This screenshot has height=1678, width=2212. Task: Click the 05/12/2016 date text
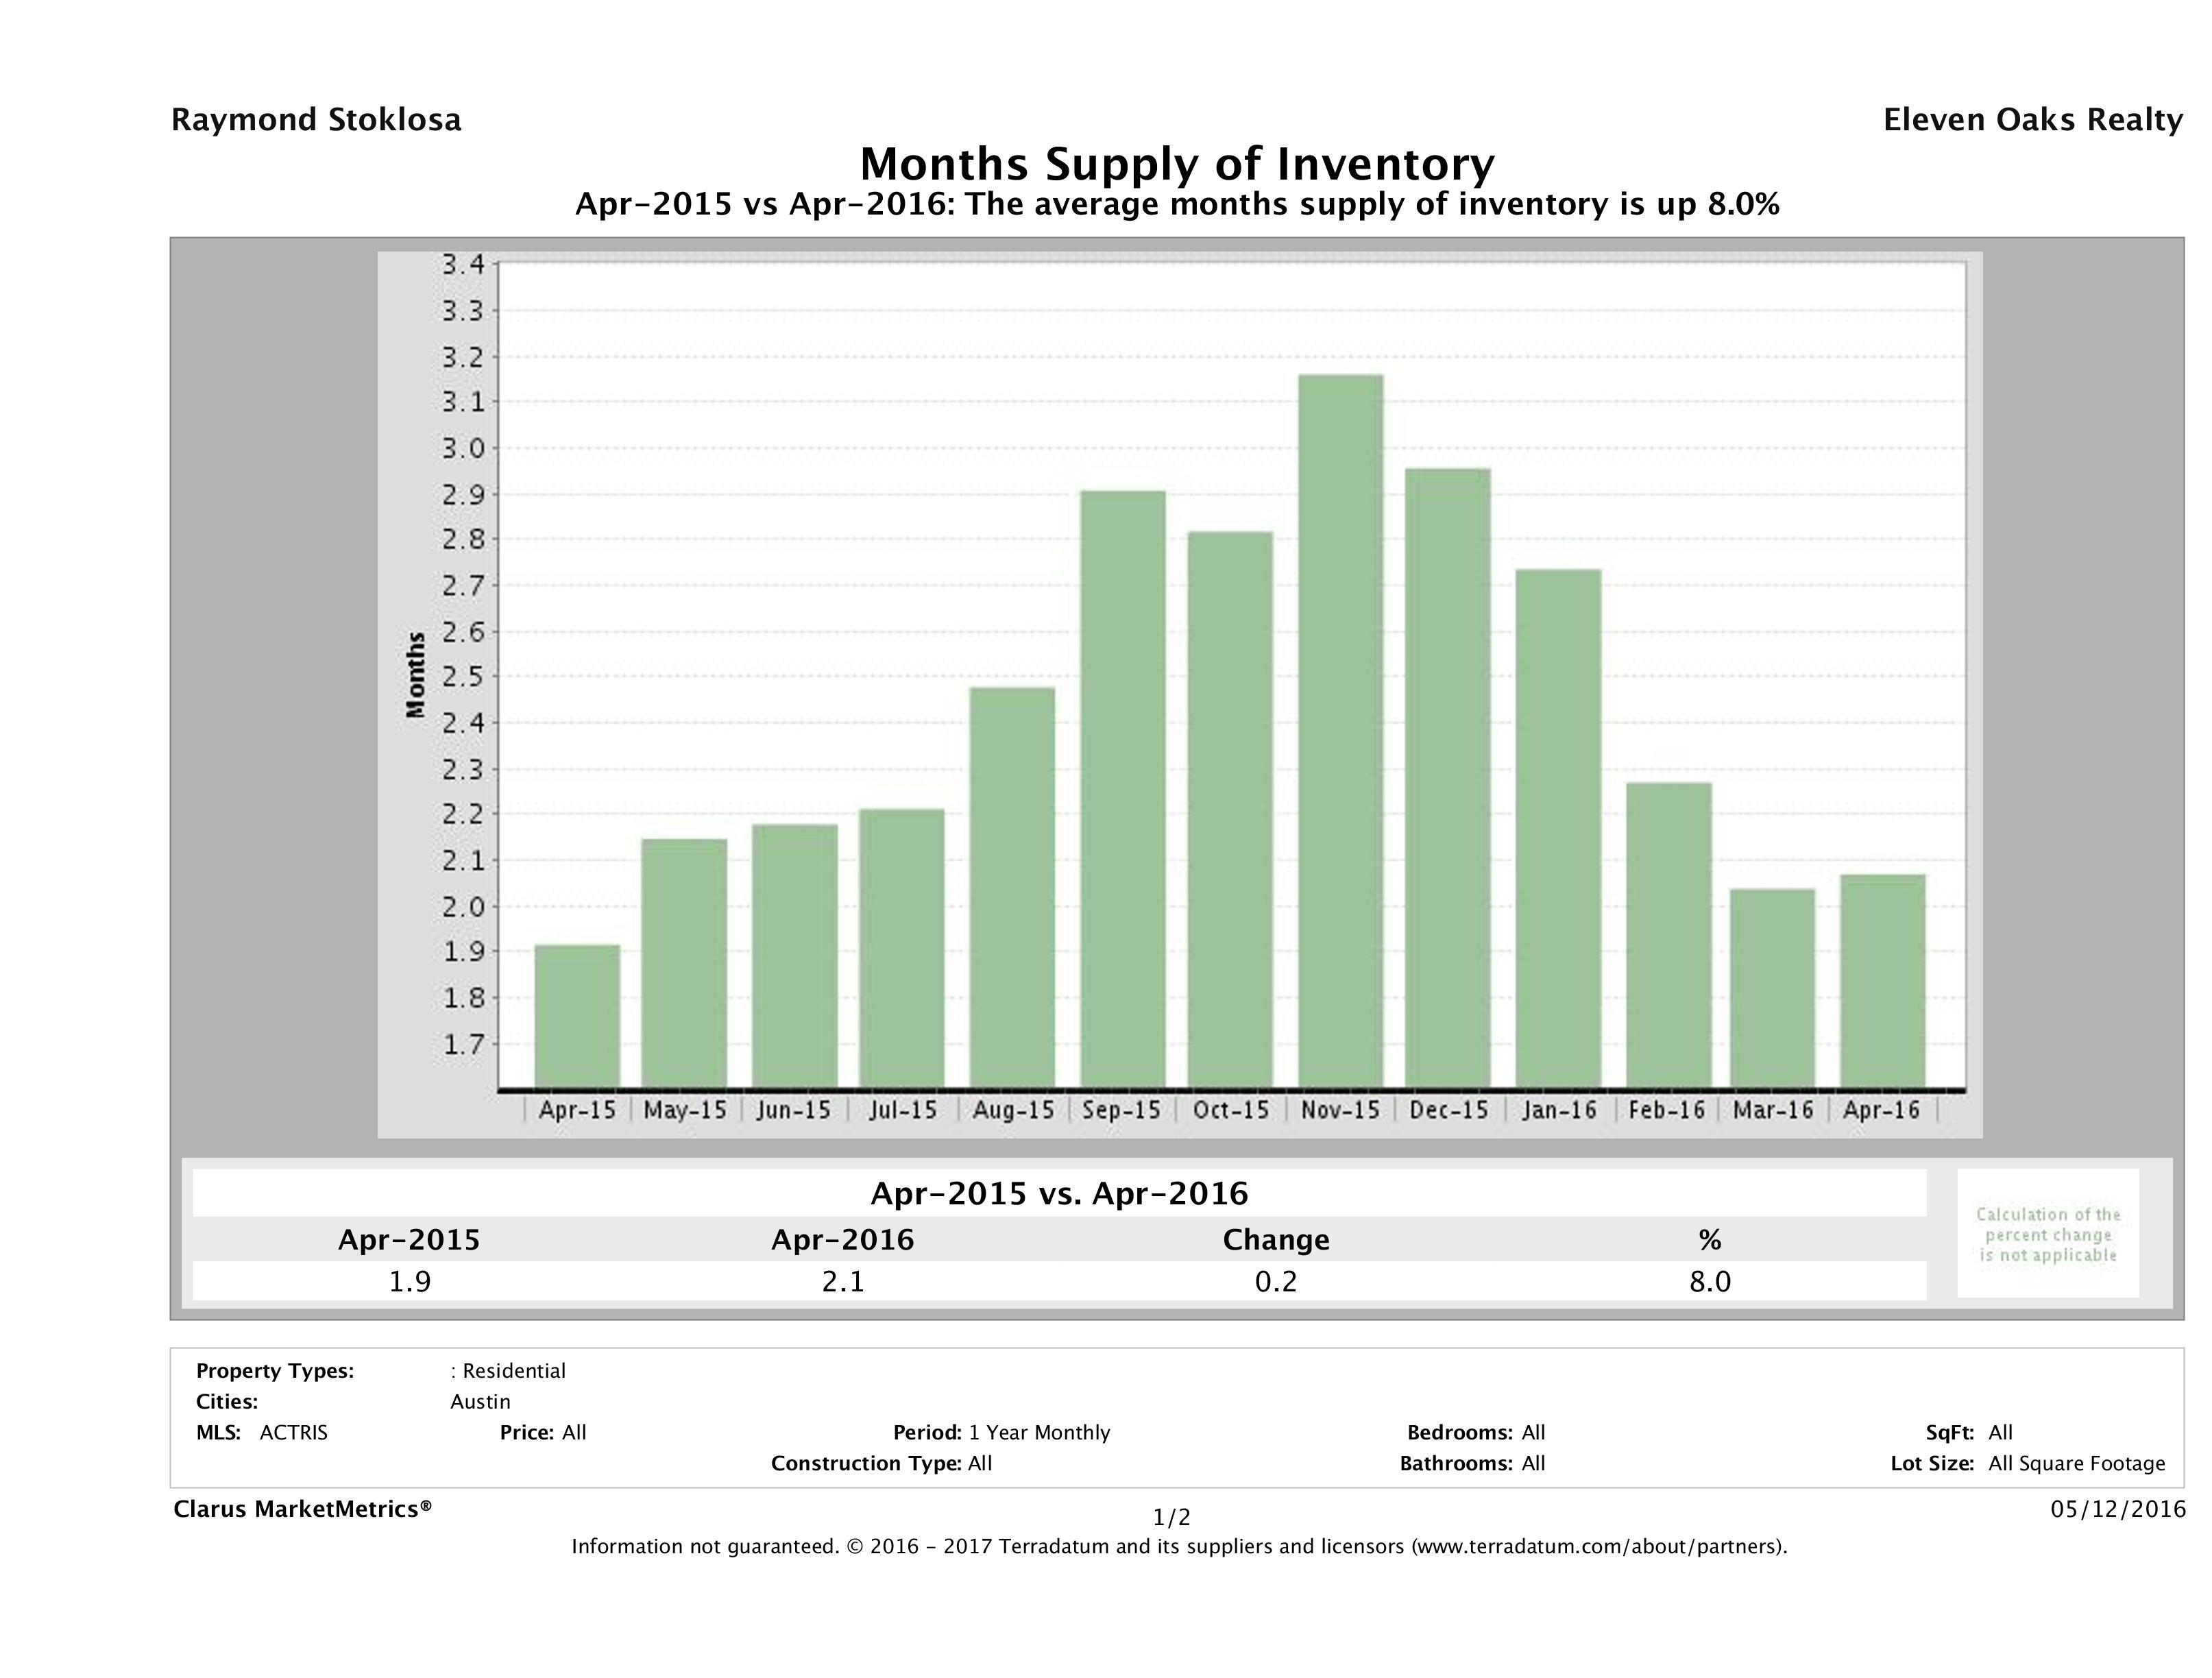[2117, 1509]
